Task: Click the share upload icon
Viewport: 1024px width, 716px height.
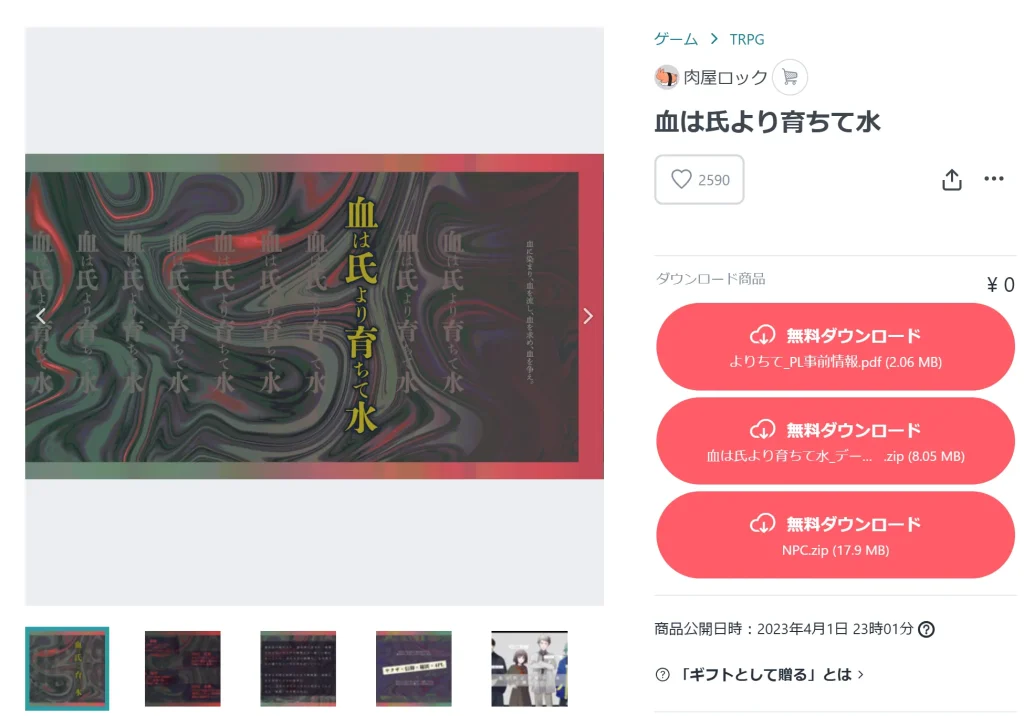Action: pyautogui.click(x=952, y=180)
